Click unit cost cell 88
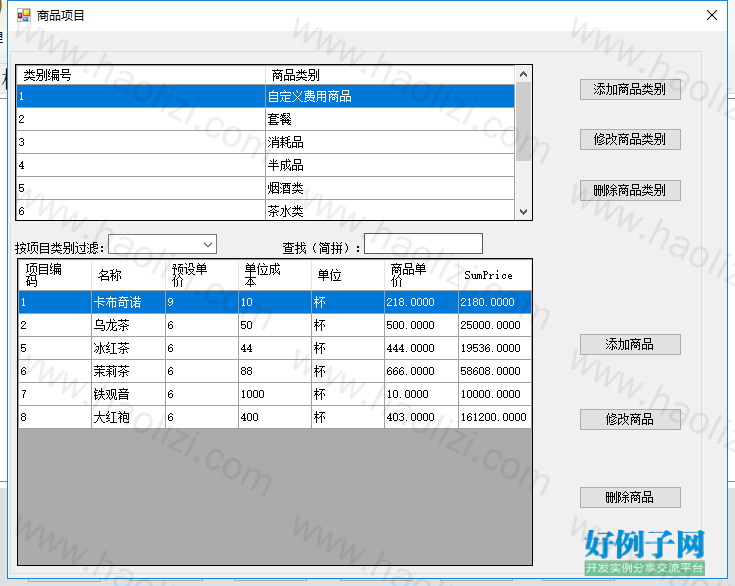Viewport: 735px width, 586px height. (275, 371)
